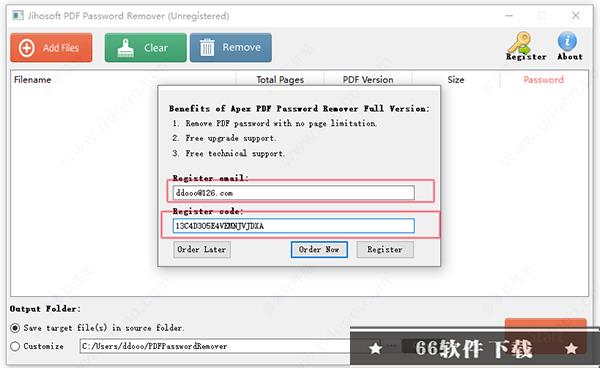This screenshot has width=600, height=368.
Task: Close the Jihosoft PDF Password Remover window
Action: pos(576,16)
